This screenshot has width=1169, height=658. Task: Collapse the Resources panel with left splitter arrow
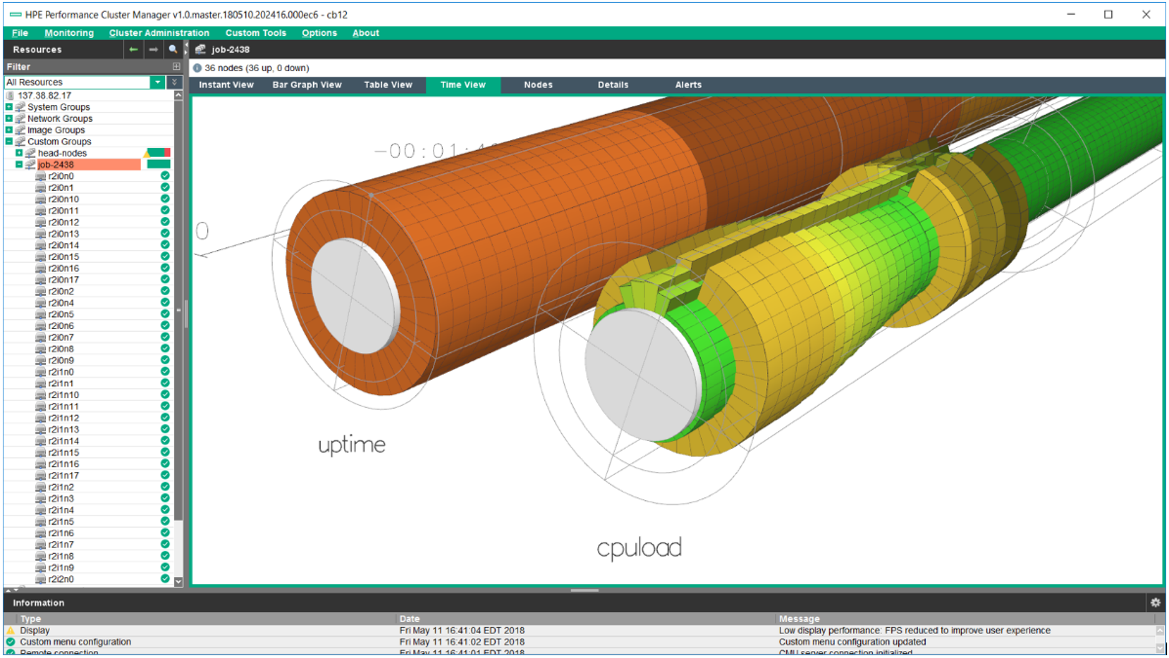coord(186,46)
